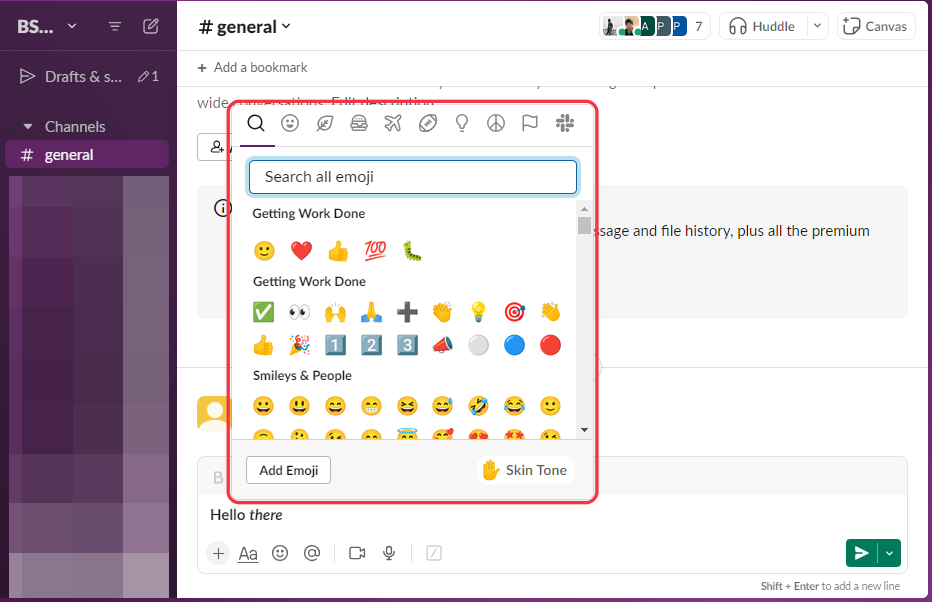
Task: Select the Travel & Places airplane emoji category
Action: (392, 123)
